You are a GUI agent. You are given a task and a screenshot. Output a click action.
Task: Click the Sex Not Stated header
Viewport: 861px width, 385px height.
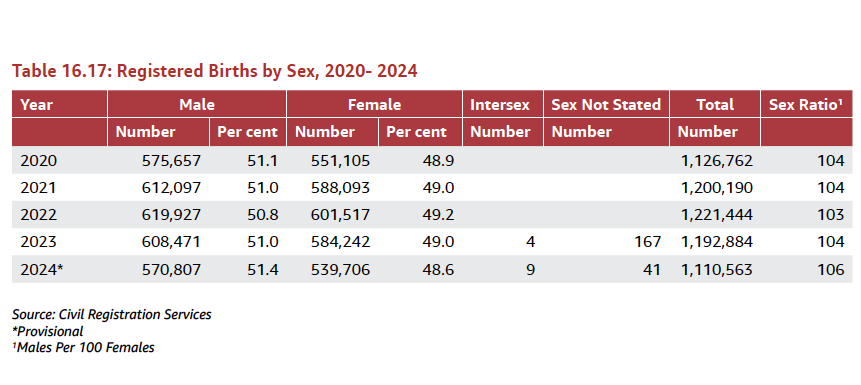[606, 104]
